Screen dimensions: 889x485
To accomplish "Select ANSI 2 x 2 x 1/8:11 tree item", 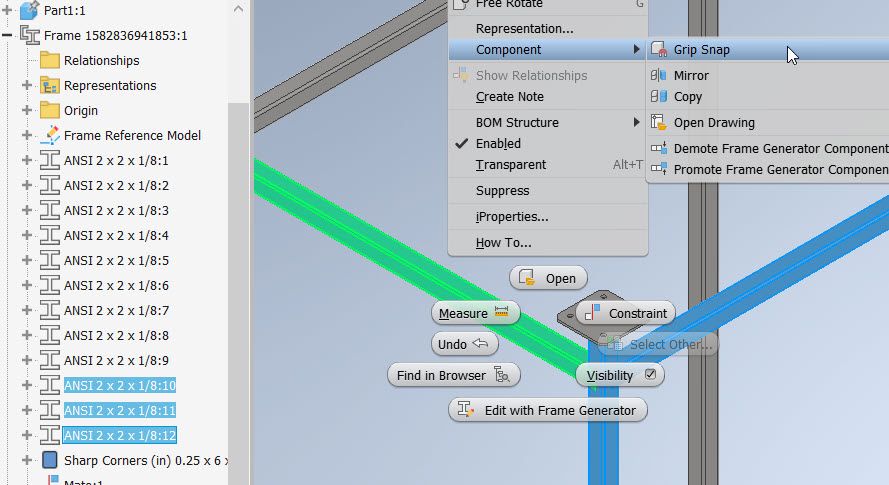I will coord(120,410).
